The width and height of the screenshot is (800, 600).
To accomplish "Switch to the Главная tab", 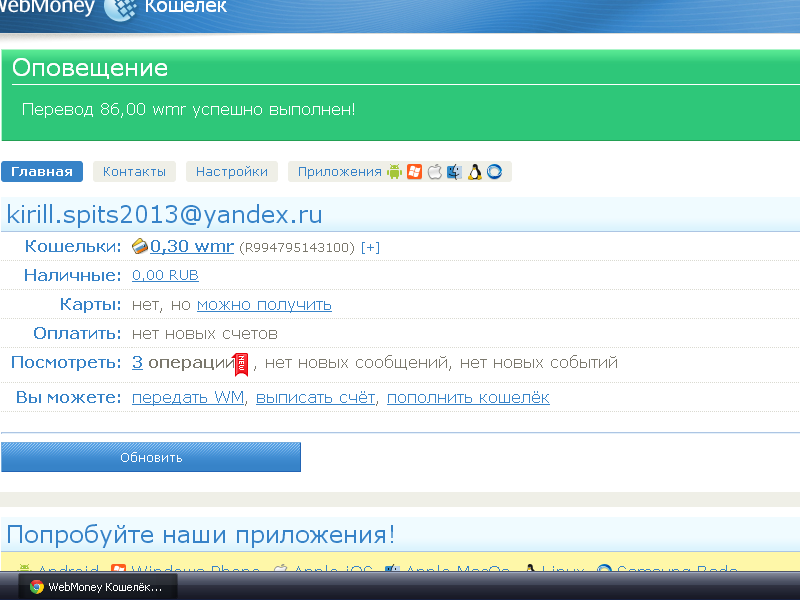I will coord(42,171).
